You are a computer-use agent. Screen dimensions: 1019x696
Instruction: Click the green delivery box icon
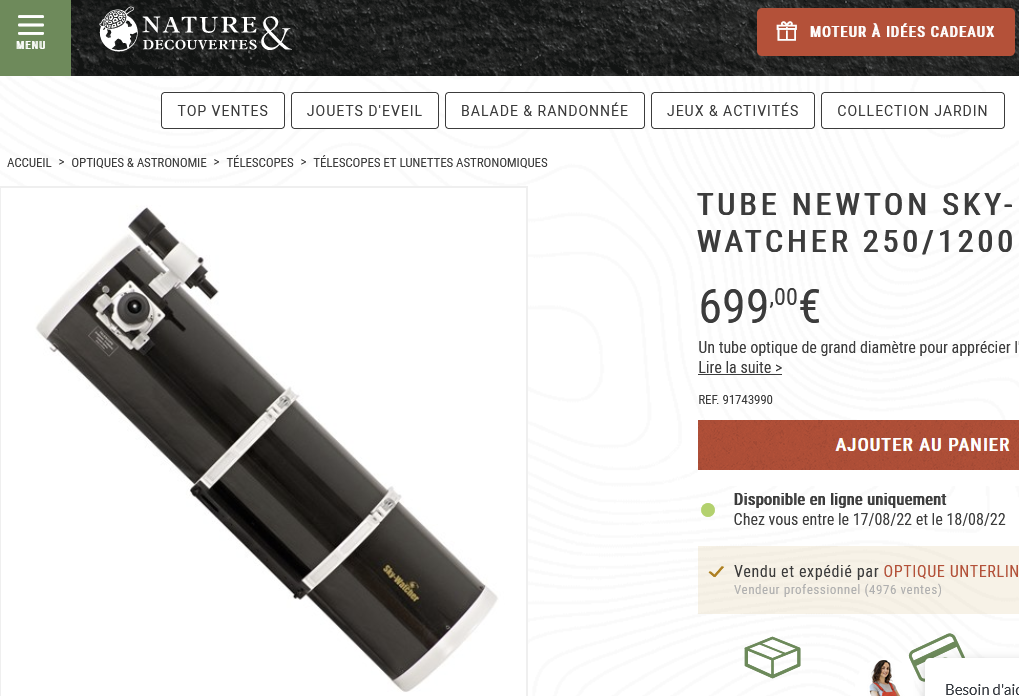click(x=772, y=656)
